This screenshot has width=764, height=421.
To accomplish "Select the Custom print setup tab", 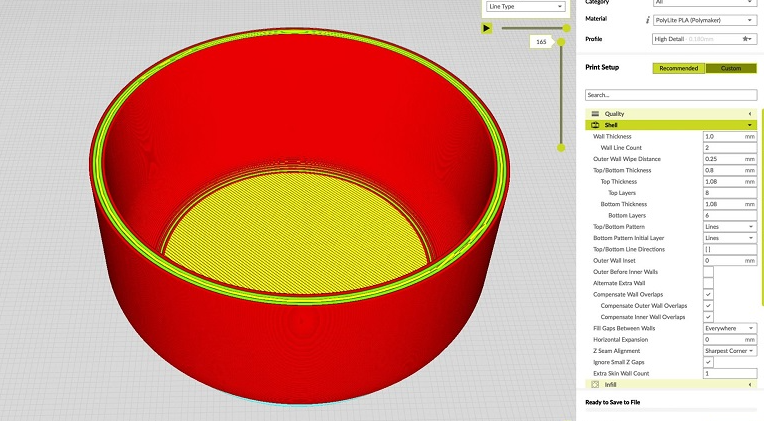I will tap(731, 68).
